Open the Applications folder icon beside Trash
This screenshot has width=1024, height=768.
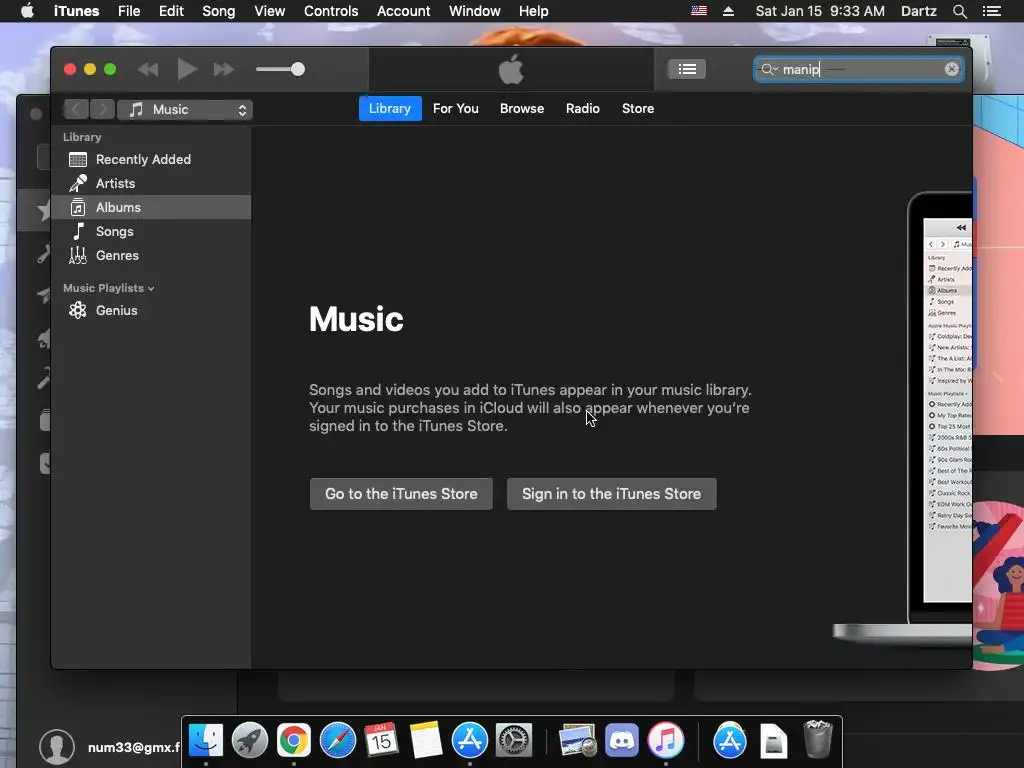[x=729, y=741]
